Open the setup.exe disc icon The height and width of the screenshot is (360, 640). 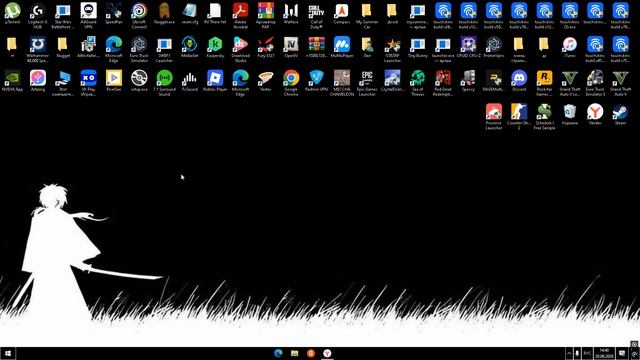139,81
